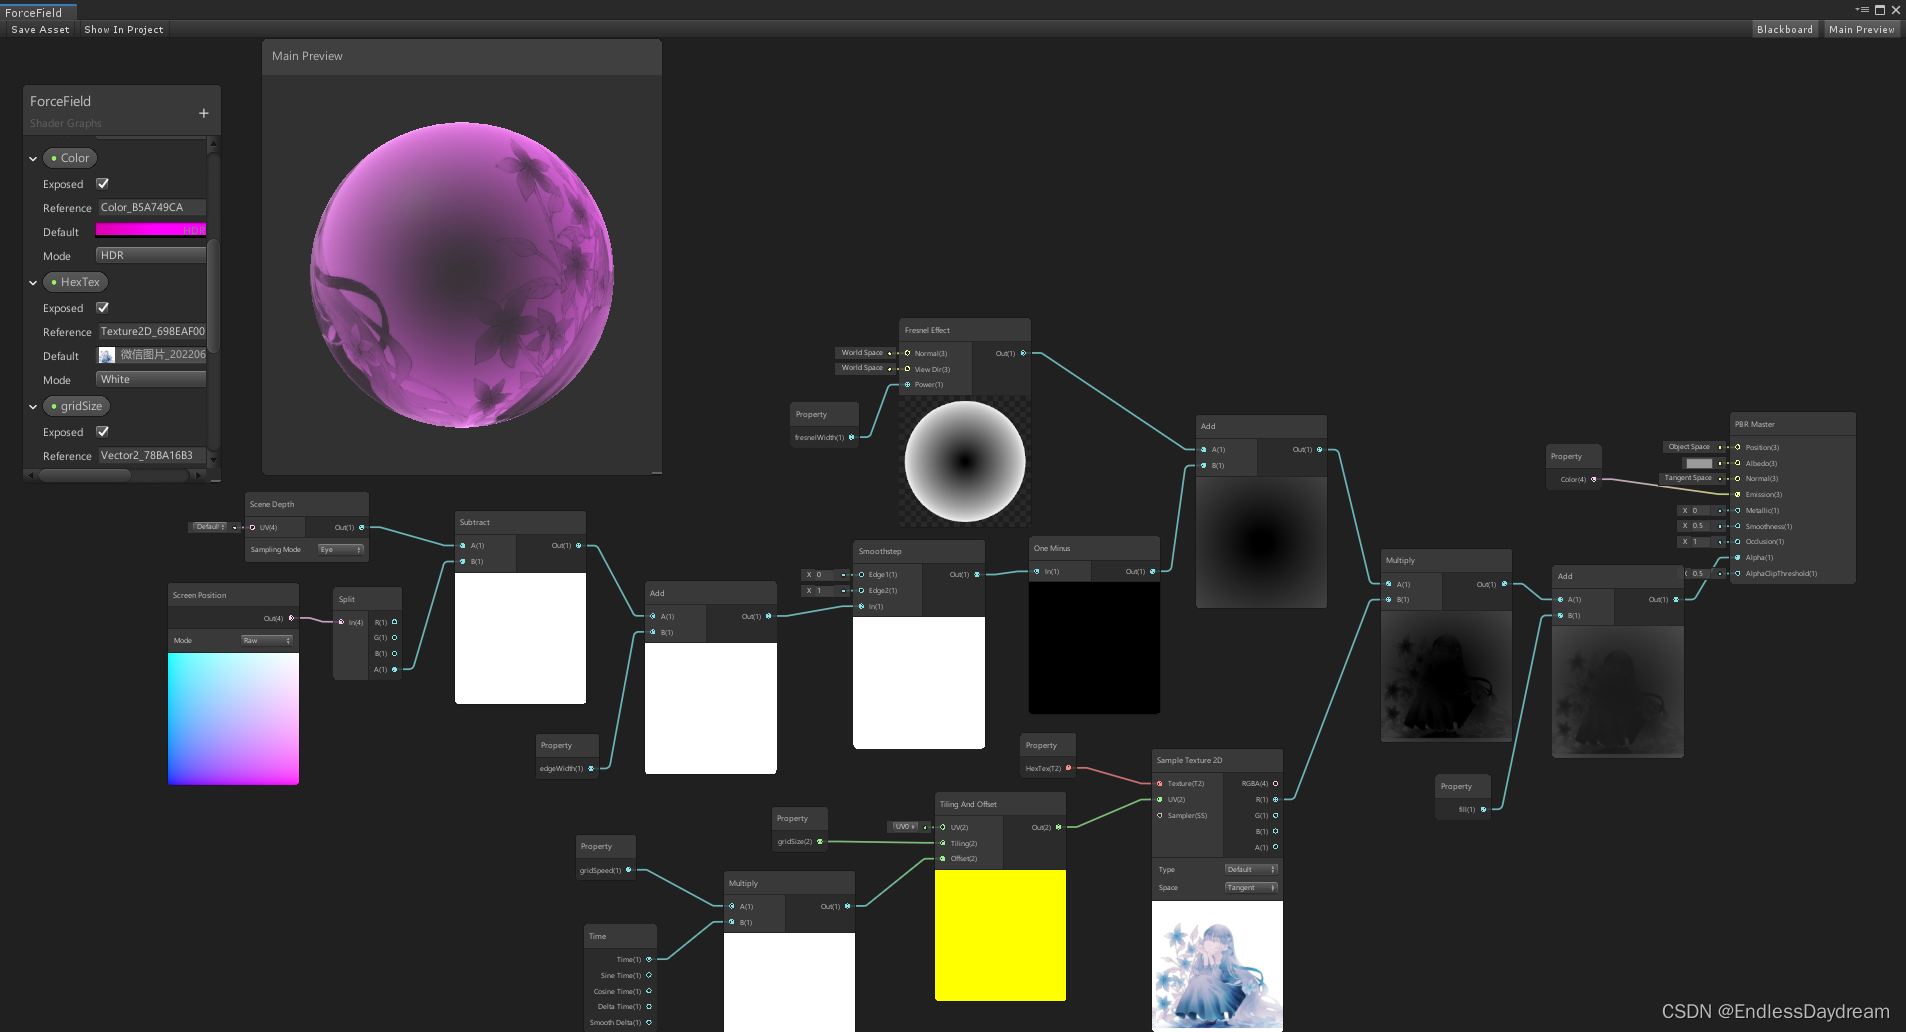Uncheck Exposed for the Color property
The width and height of the screenshot is (1906, 1032).
click(x=102, y=183)
